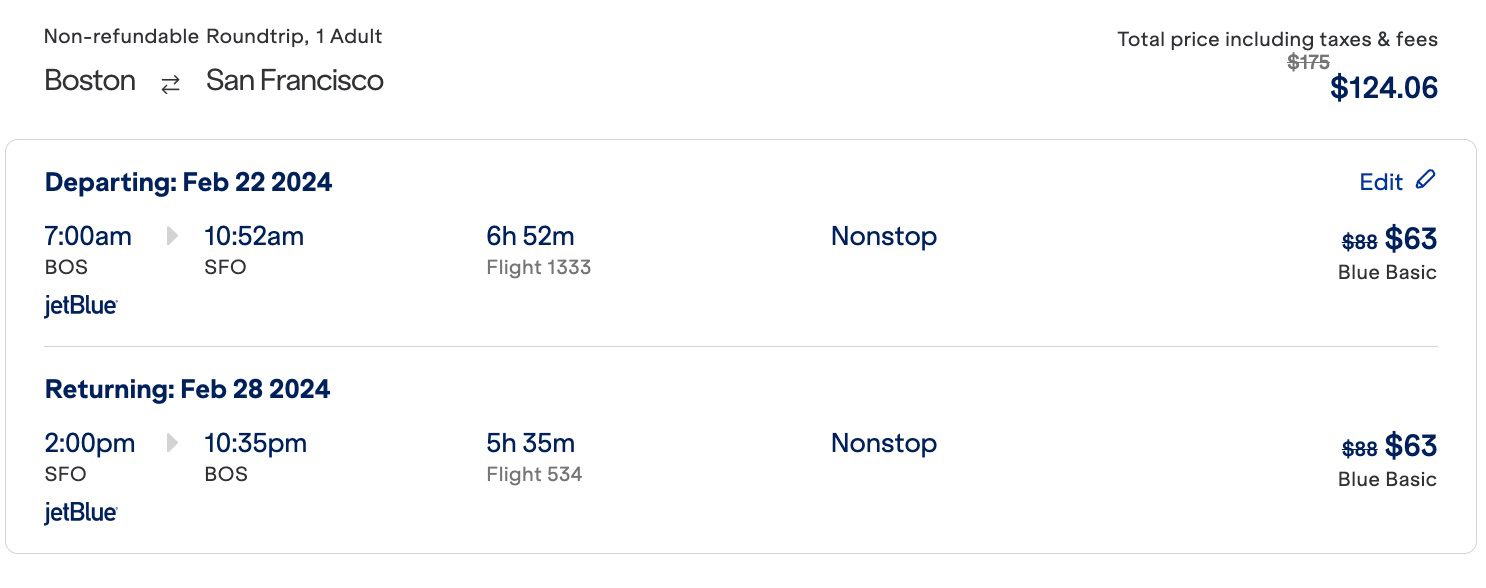Viewport: 1486px width, 588px height.
Task: Open the returning flight $63 fare
Action: pyautogui.click(x=1414, y=446)
